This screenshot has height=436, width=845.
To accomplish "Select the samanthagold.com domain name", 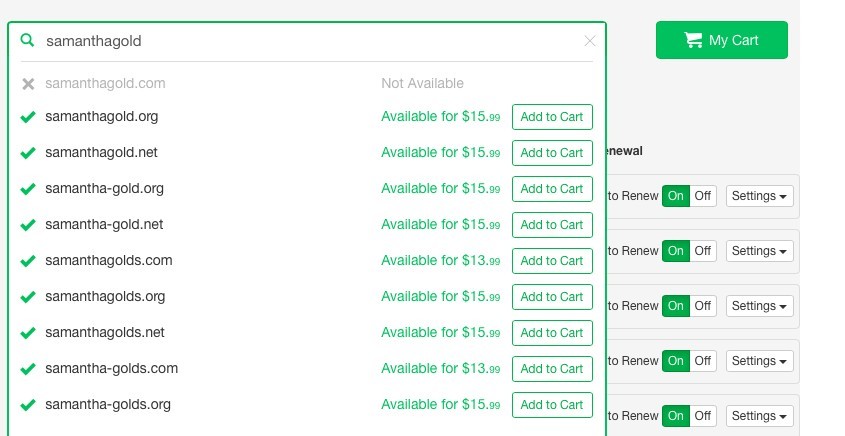I will coord(105,84).
